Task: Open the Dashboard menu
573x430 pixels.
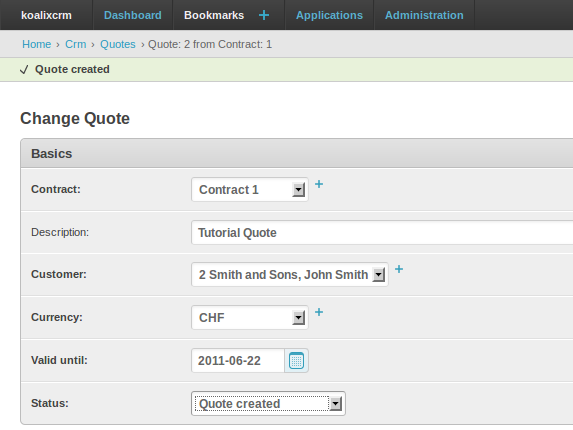Action: (x=133, y=15)
